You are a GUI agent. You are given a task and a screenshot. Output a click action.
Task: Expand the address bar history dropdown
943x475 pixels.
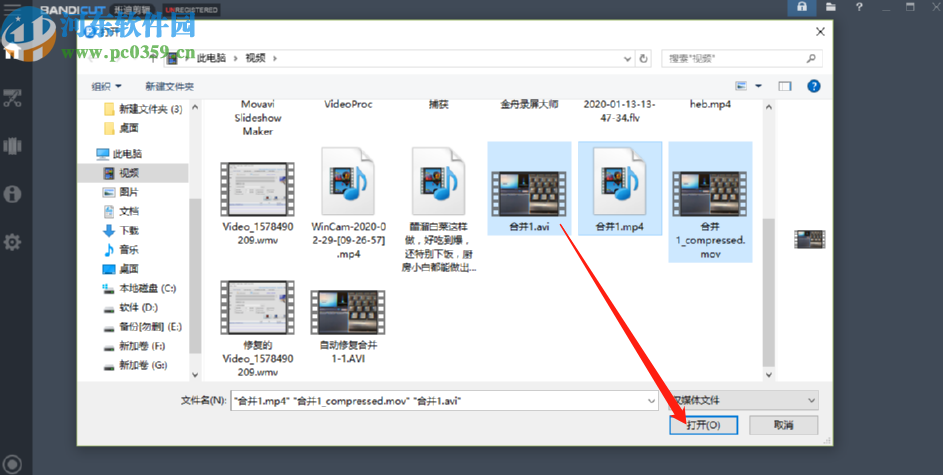click(627, 58)
